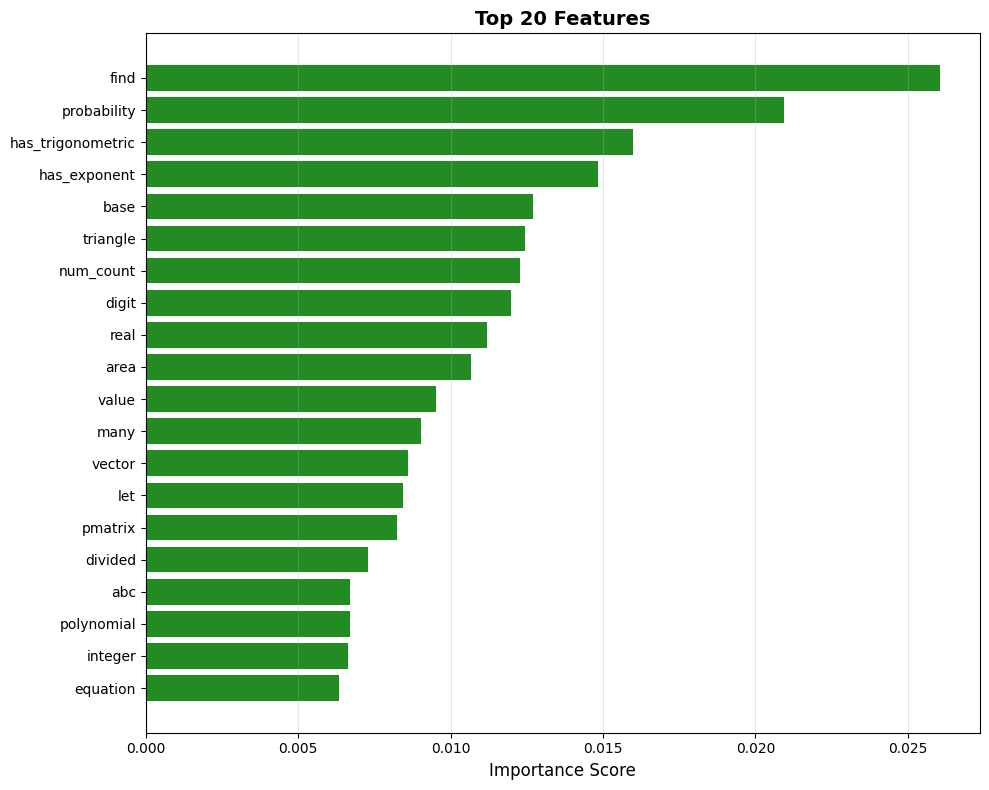Click the 'Top 20 Features' title text
Screen dimensions: 989x790
click(563, 18)
